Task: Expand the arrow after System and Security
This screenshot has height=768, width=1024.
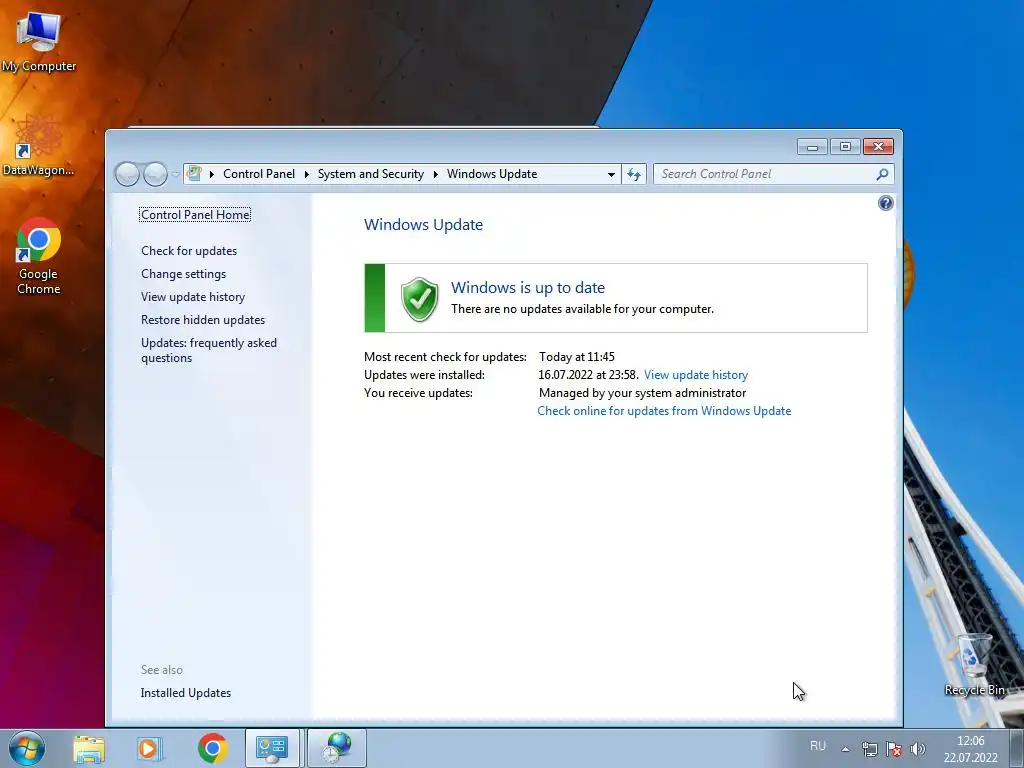Action: 436,174
